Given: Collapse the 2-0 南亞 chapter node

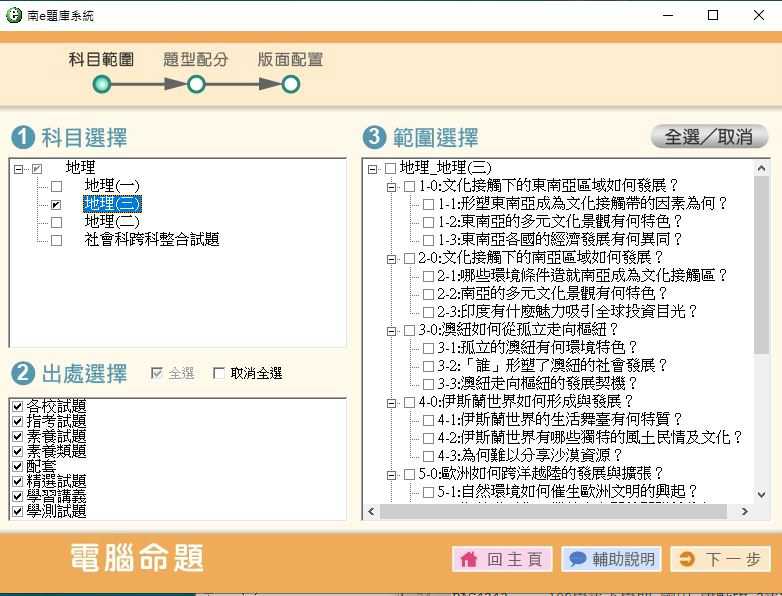Looking at the screenshot, I should click(x=391, y=259).
